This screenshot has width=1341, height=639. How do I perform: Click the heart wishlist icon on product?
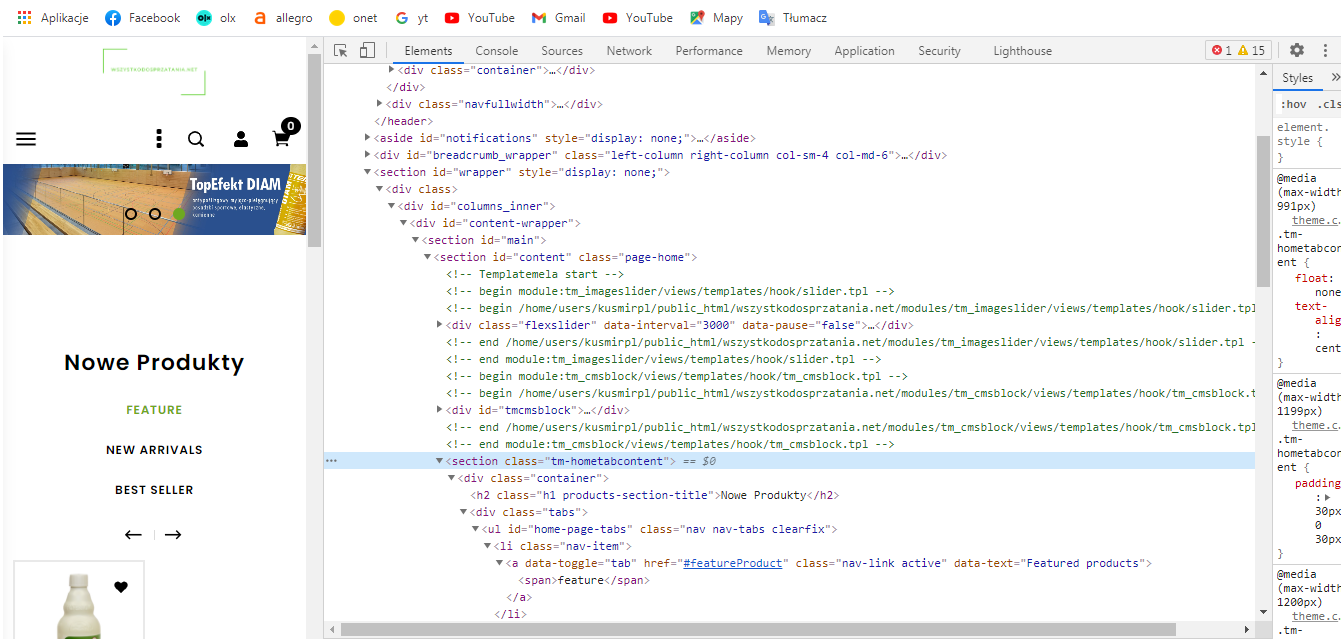point(121,587)
